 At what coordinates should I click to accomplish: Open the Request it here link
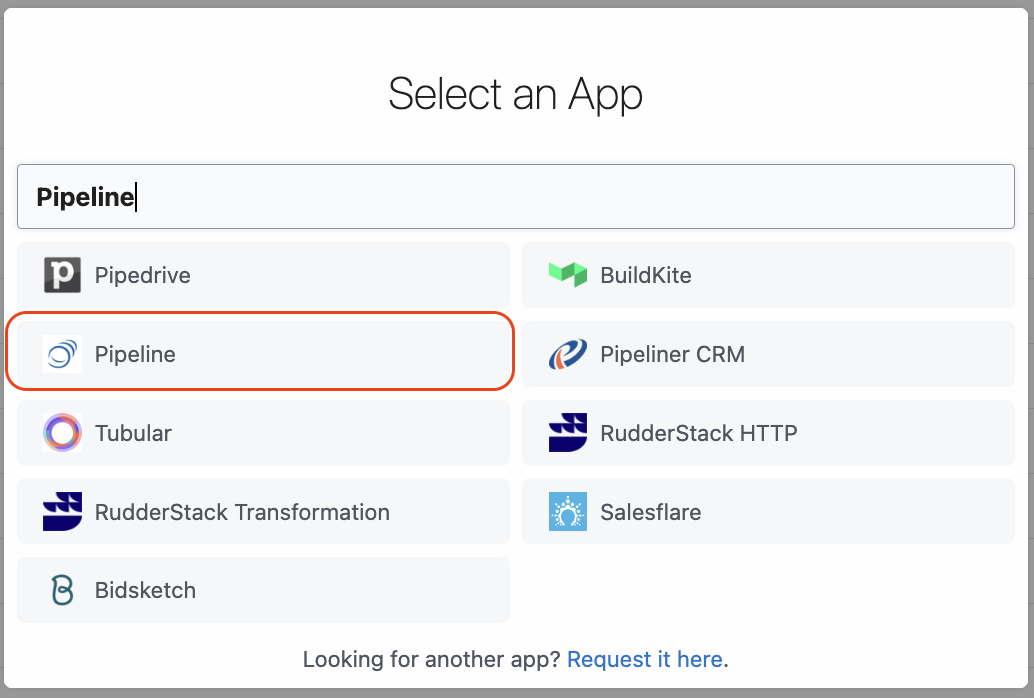point(645,659)
